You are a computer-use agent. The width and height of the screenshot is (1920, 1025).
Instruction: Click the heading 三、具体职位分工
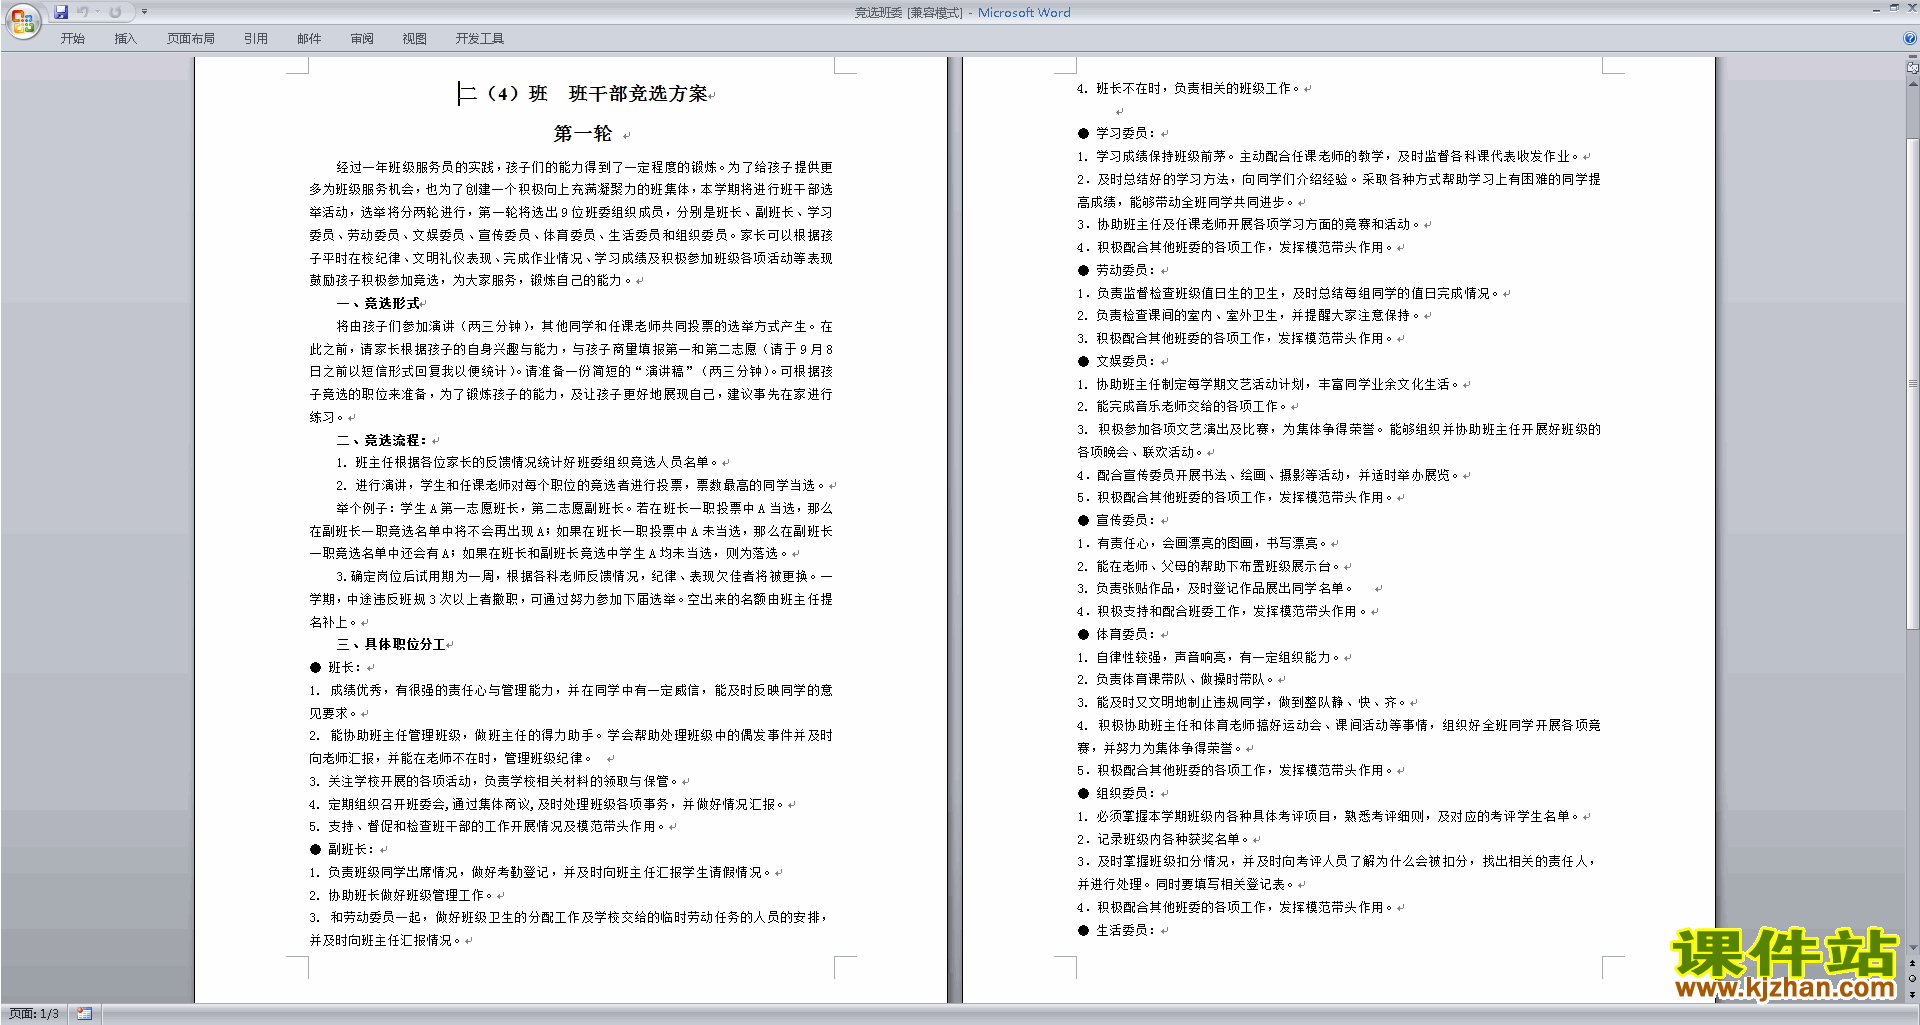click(x=391, y=645)
